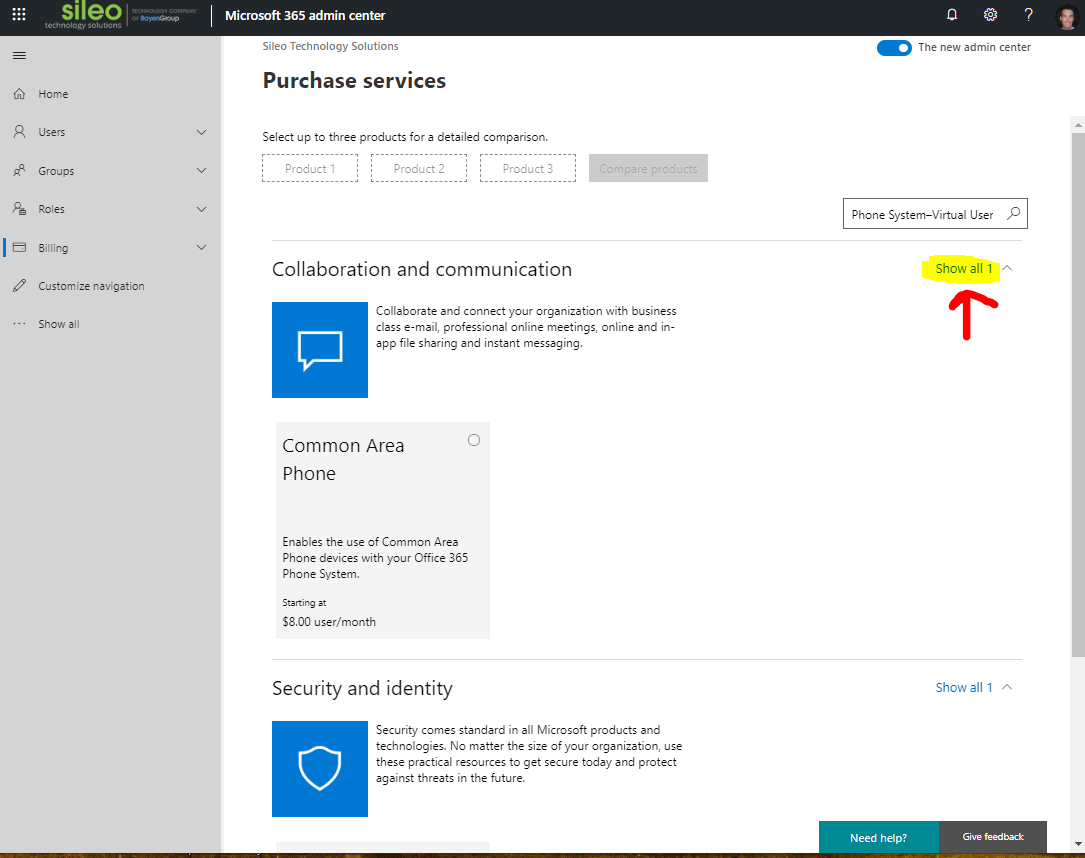Click the Groups people icon
The image size is (1085, 858).
19,170
